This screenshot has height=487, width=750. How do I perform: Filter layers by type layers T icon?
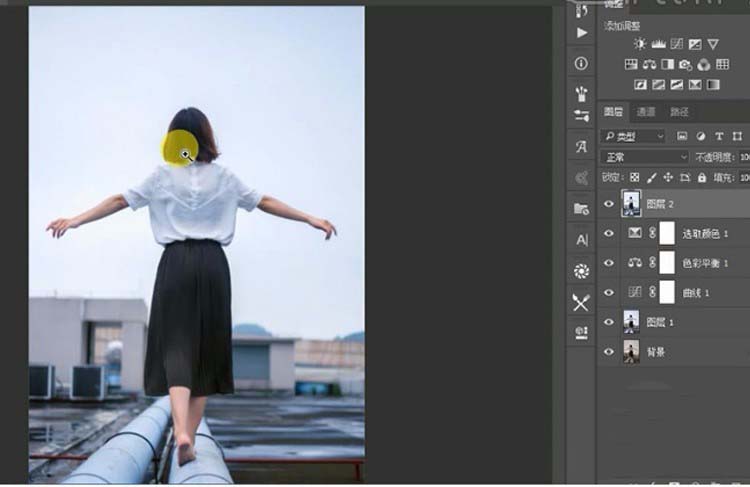pyautogui.click(x=719, y=136)
